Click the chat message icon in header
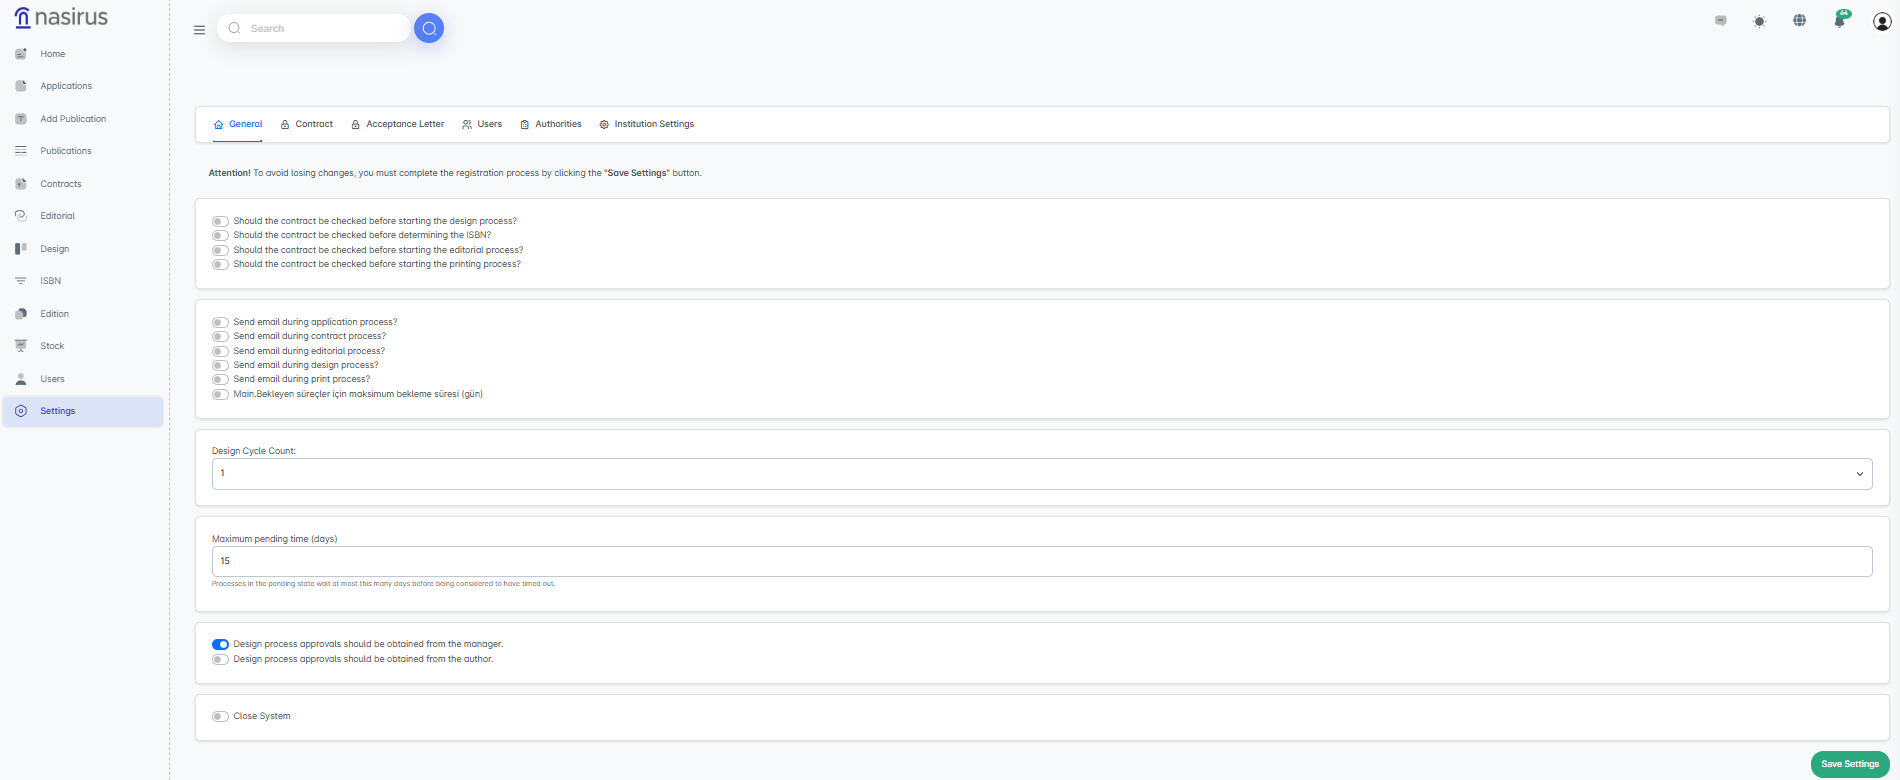Viewport: 1900px width, 780px height. 1720,21
